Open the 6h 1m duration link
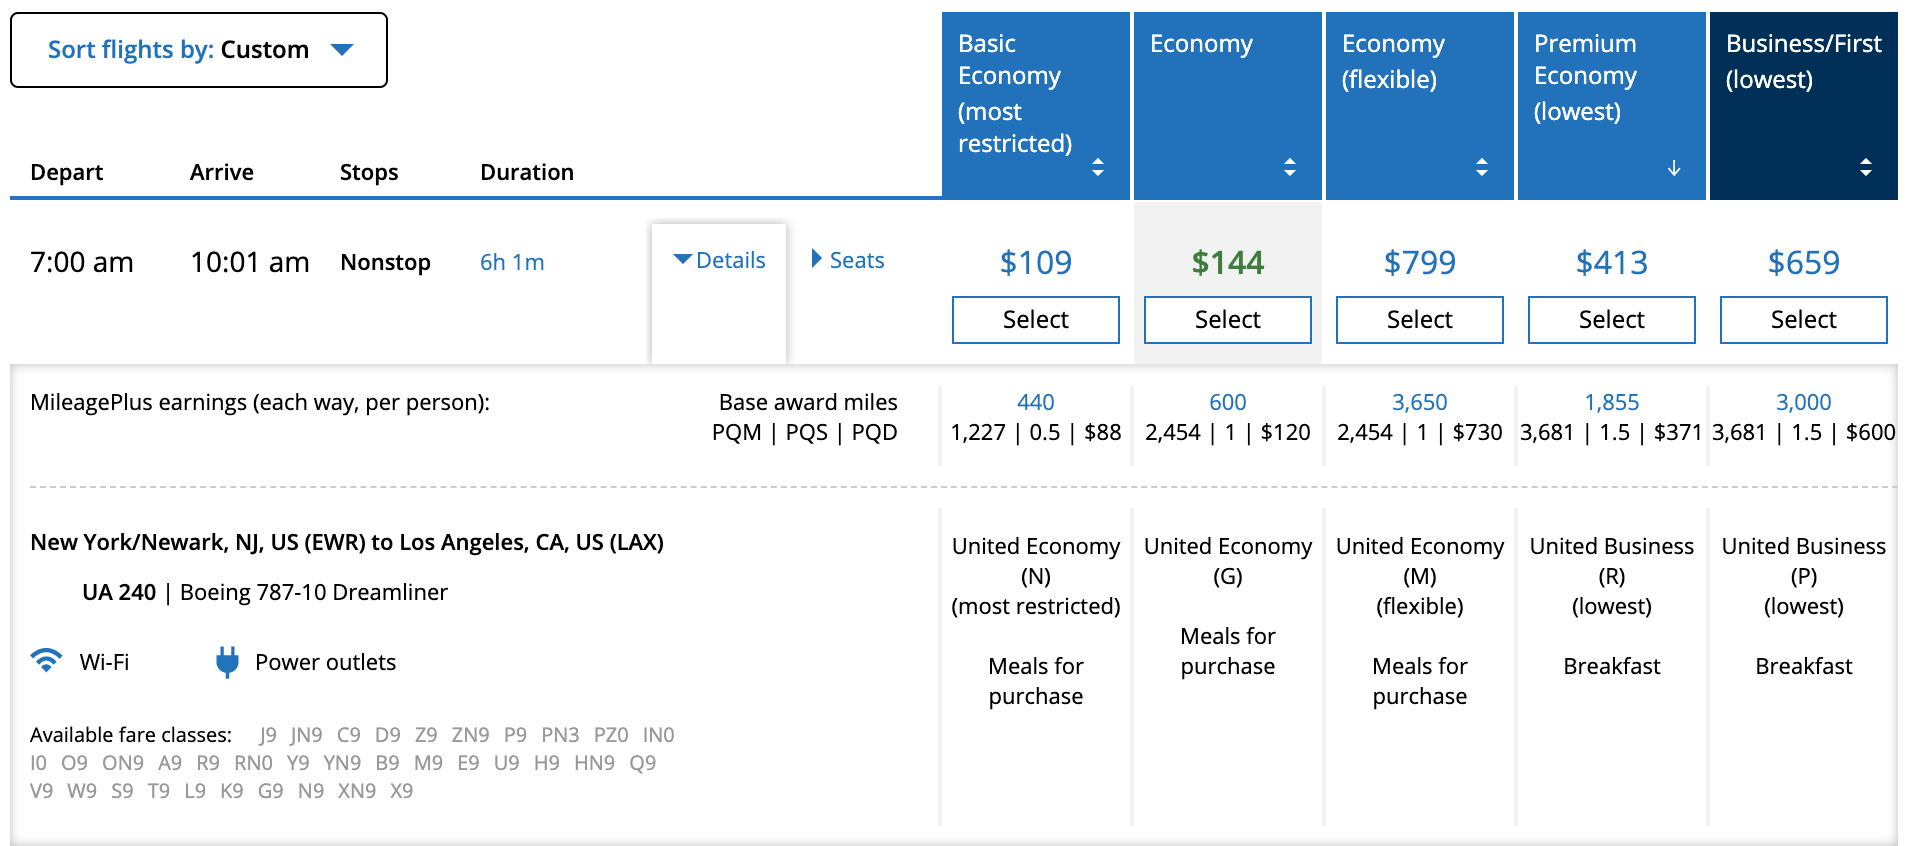The height and width of the screenshot is (846, 1912). point(512,262)
